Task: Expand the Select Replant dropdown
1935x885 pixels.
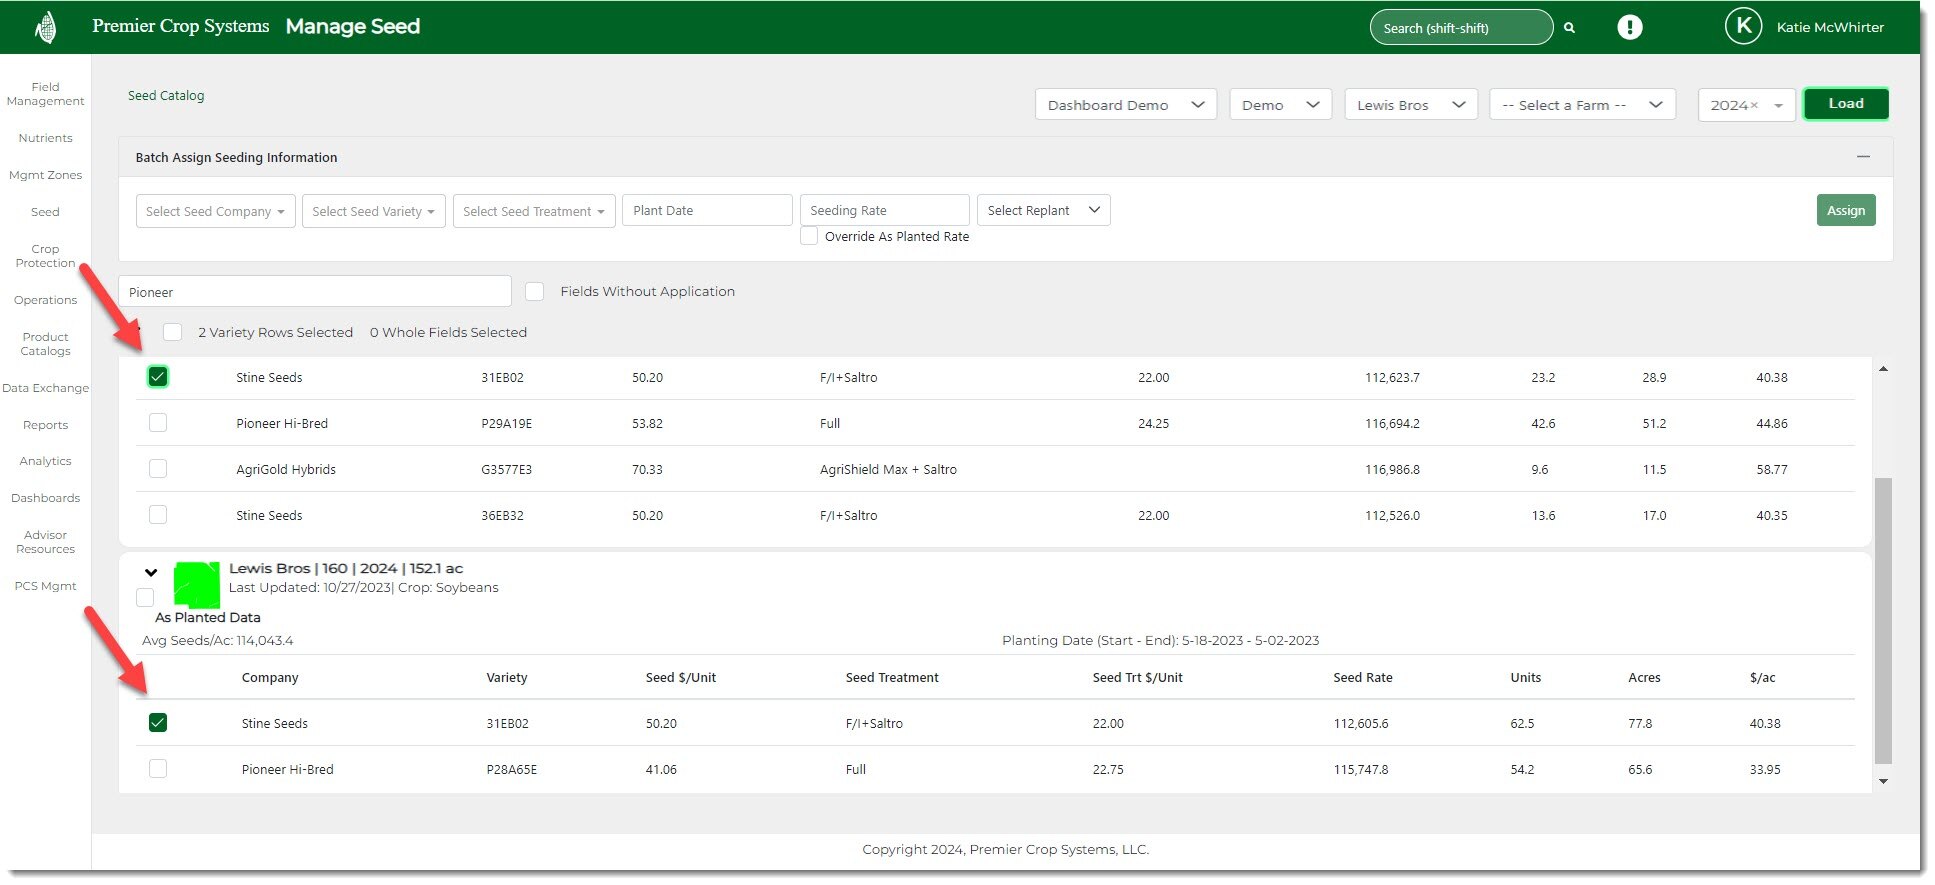Action: (1043, 211)
